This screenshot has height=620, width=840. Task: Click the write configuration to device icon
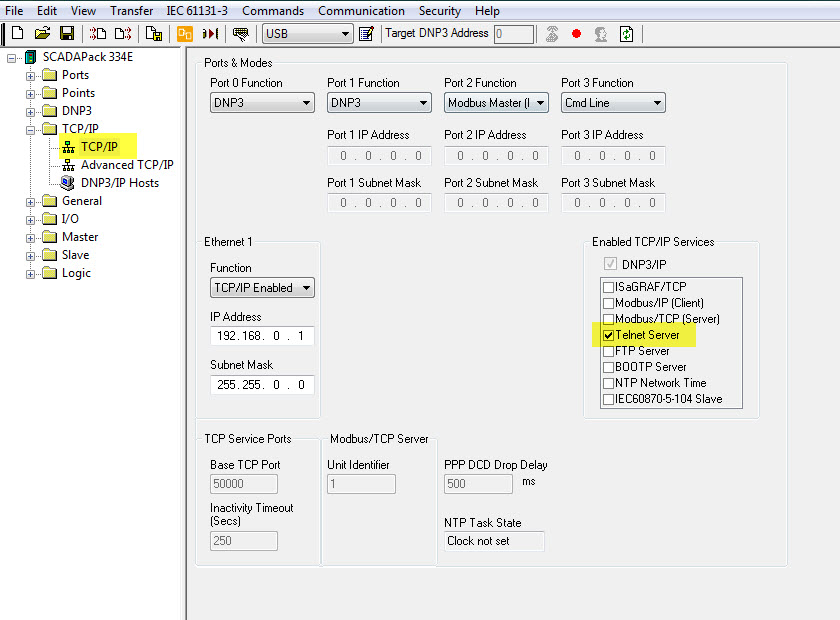[x=123, y=34]
